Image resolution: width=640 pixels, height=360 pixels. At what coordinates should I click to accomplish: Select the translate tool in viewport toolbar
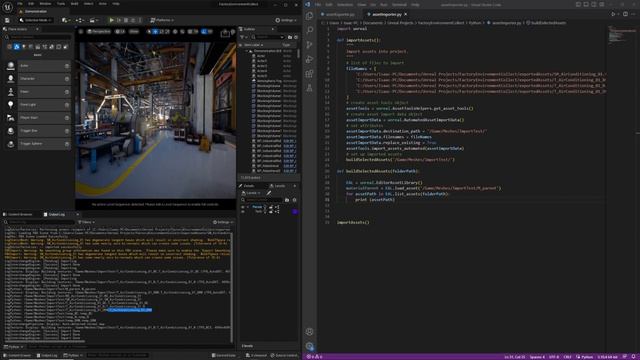click(155, 31)
